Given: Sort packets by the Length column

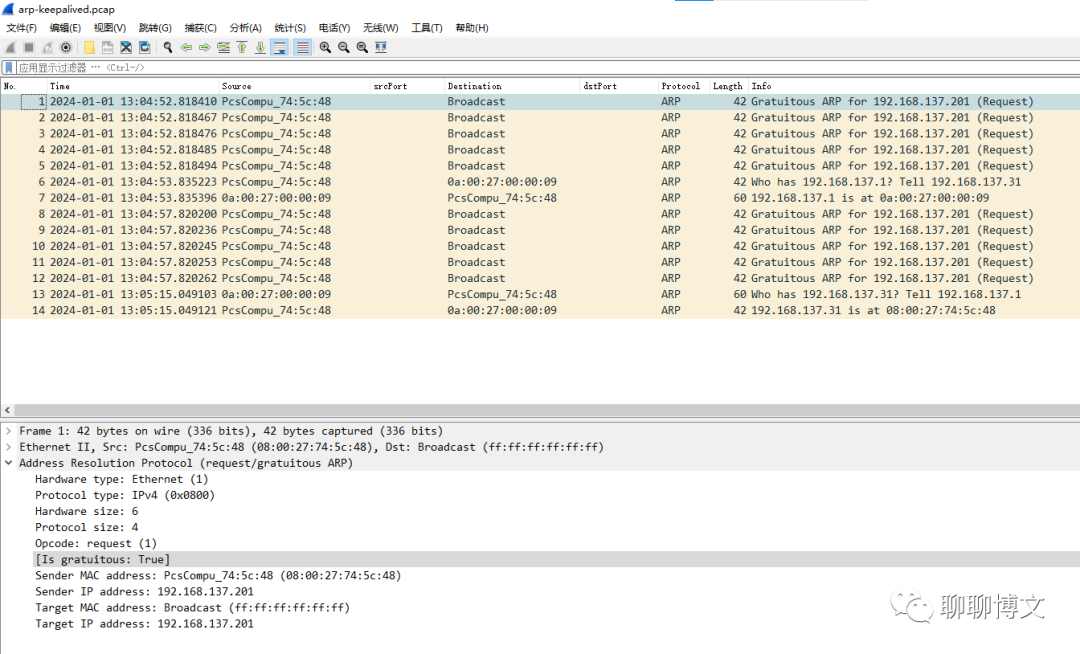Looking at the screenshot, I should 727,86.
